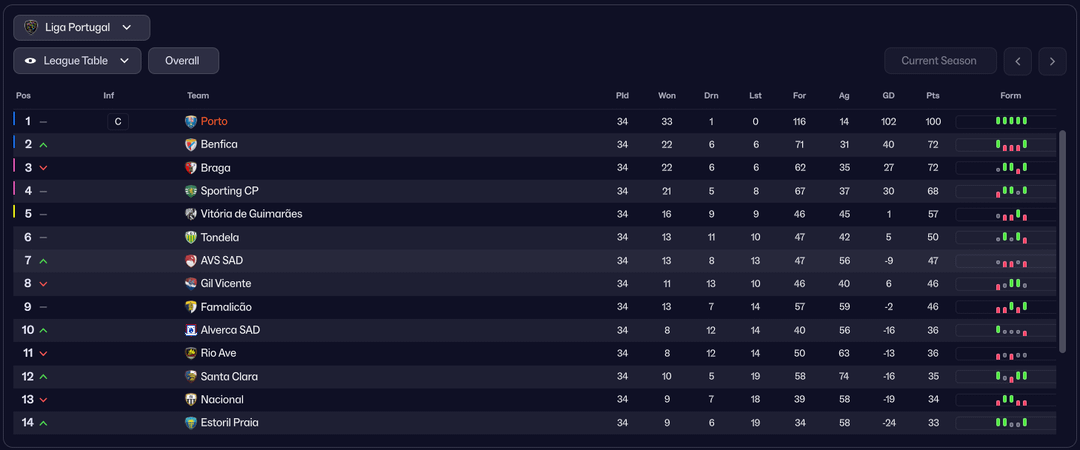Viewport: 1080px width, 450px height.
Task: Open the League Table view dropdown
Action: (x=77, y=61)
